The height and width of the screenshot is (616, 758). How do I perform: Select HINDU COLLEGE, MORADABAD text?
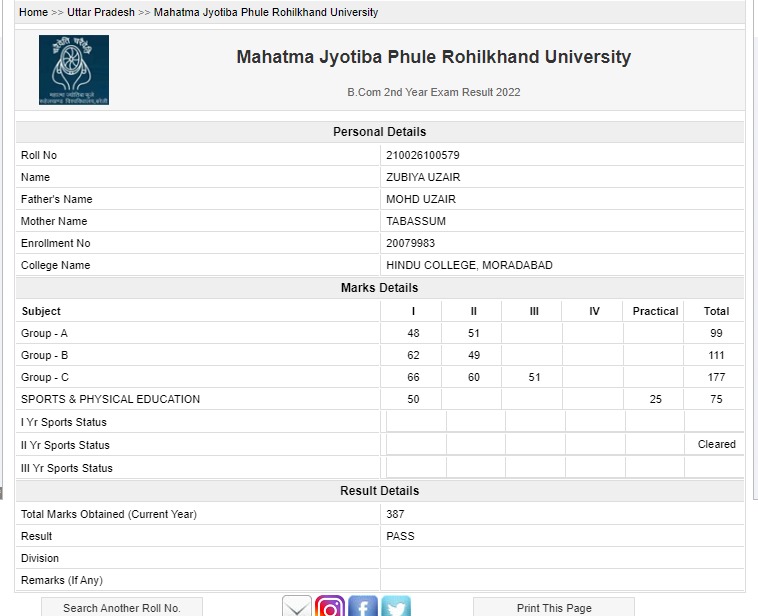click(x=469, y=265)
